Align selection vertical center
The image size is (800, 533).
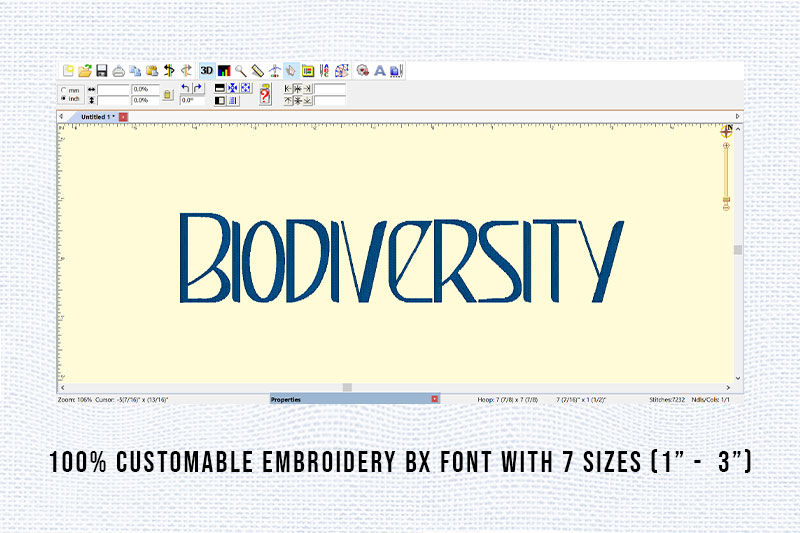point(298,100)
